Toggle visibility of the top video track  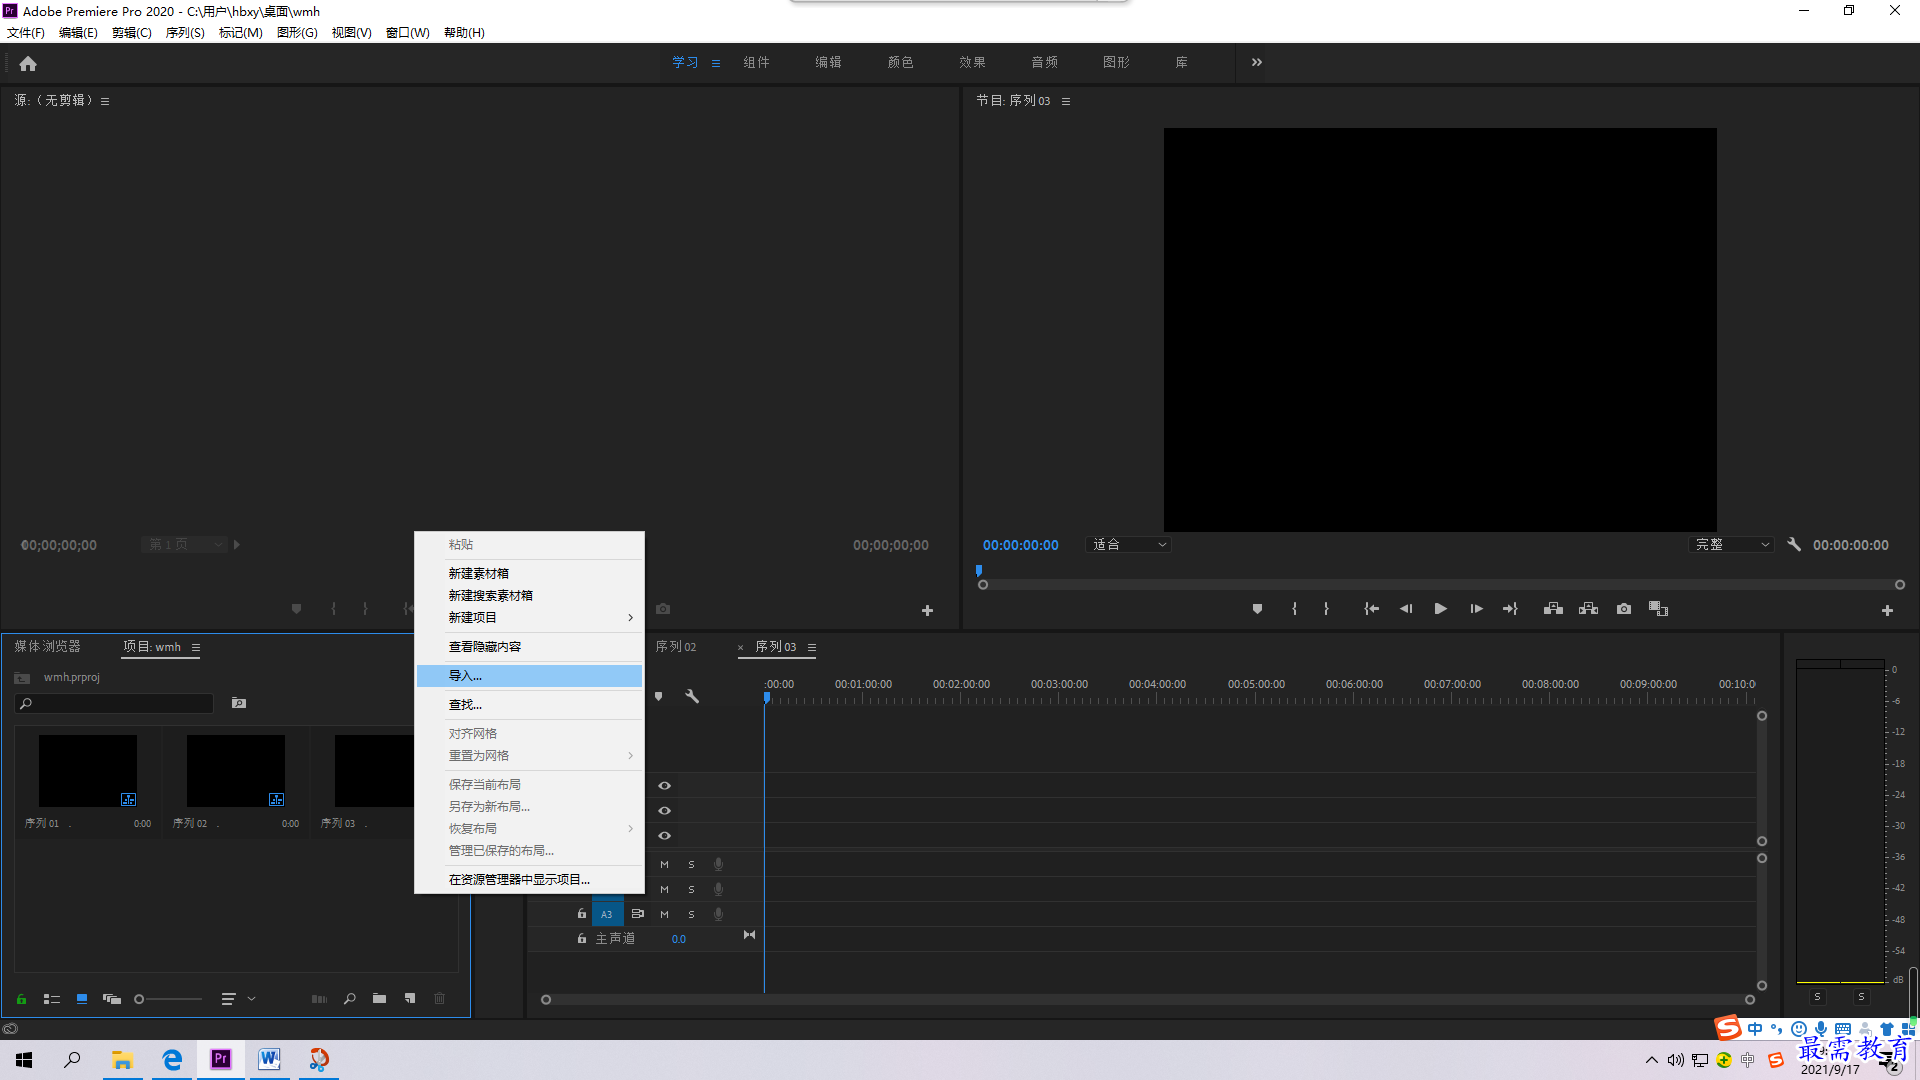click(664, 786)
